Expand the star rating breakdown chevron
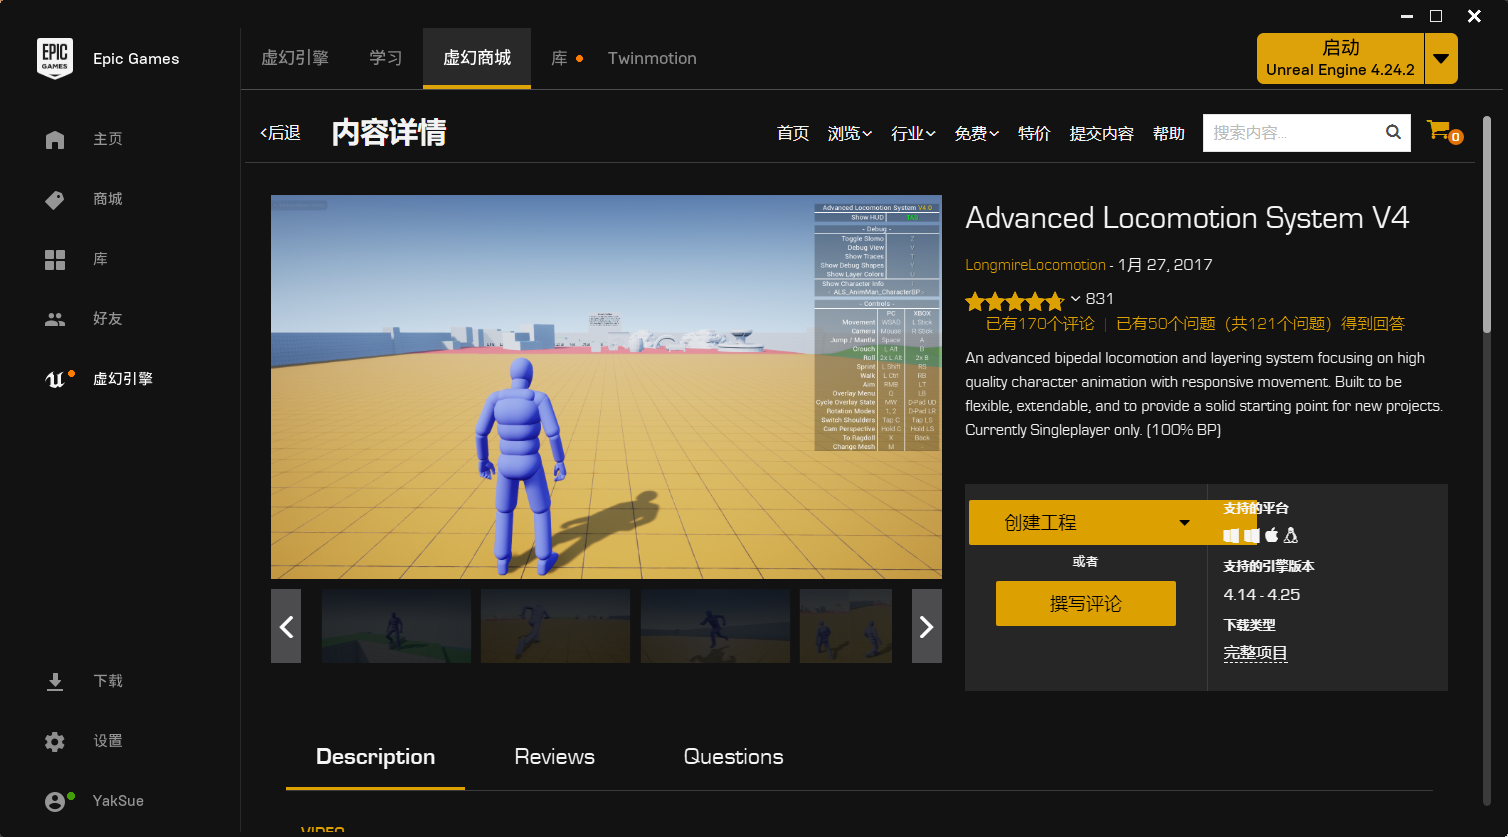 1076,298
